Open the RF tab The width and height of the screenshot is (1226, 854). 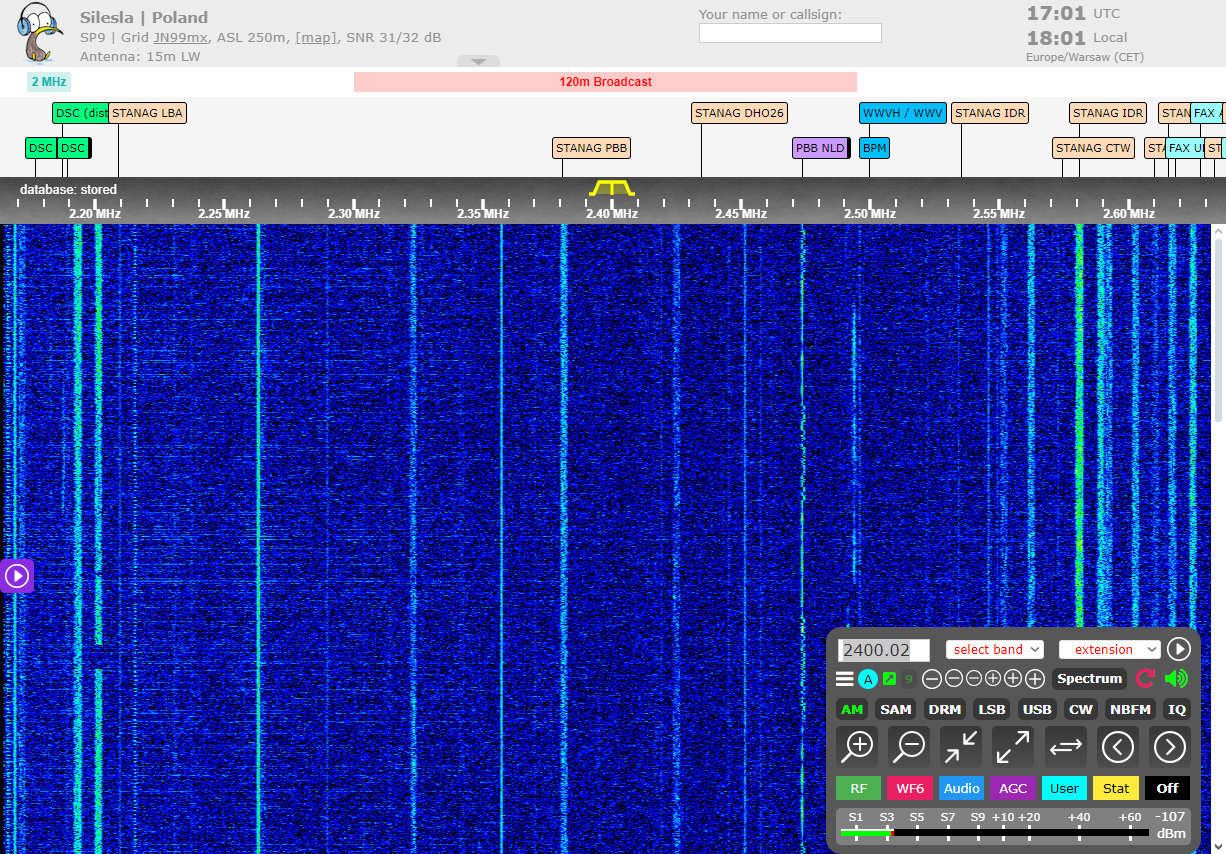(x=859, y=788)
